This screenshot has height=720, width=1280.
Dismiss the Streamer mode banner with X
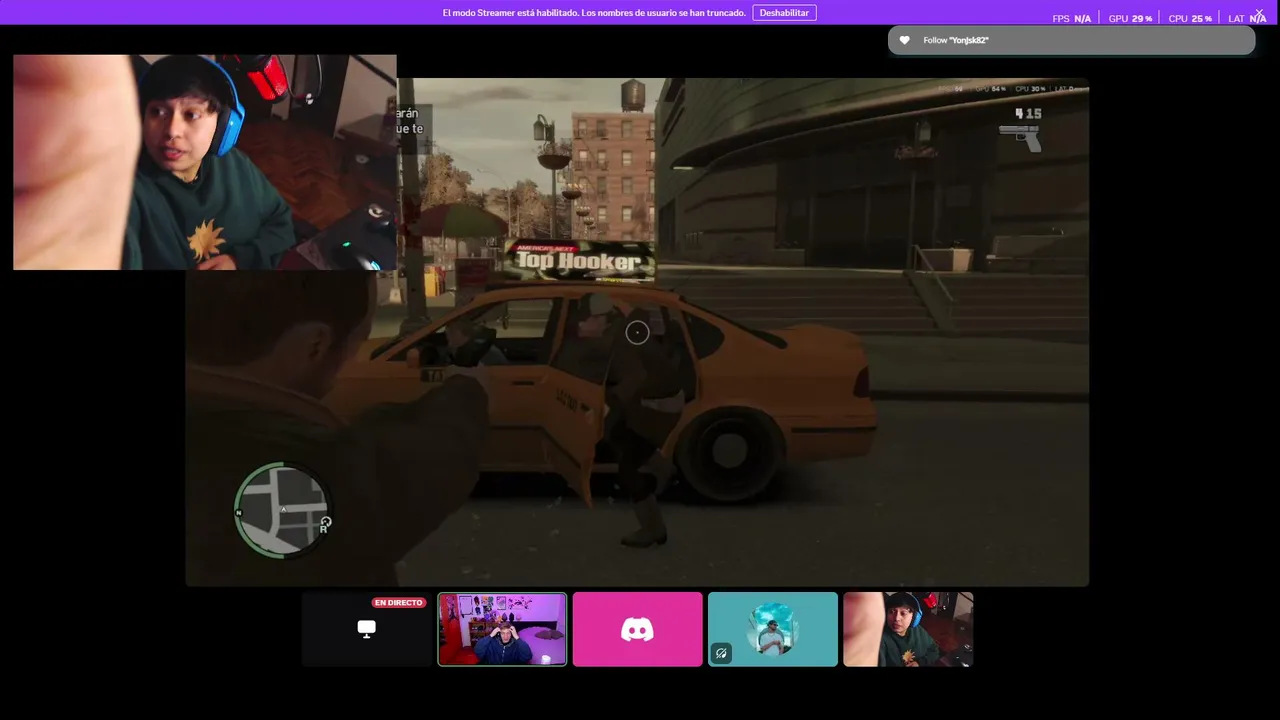click(x=1259, y=13)
